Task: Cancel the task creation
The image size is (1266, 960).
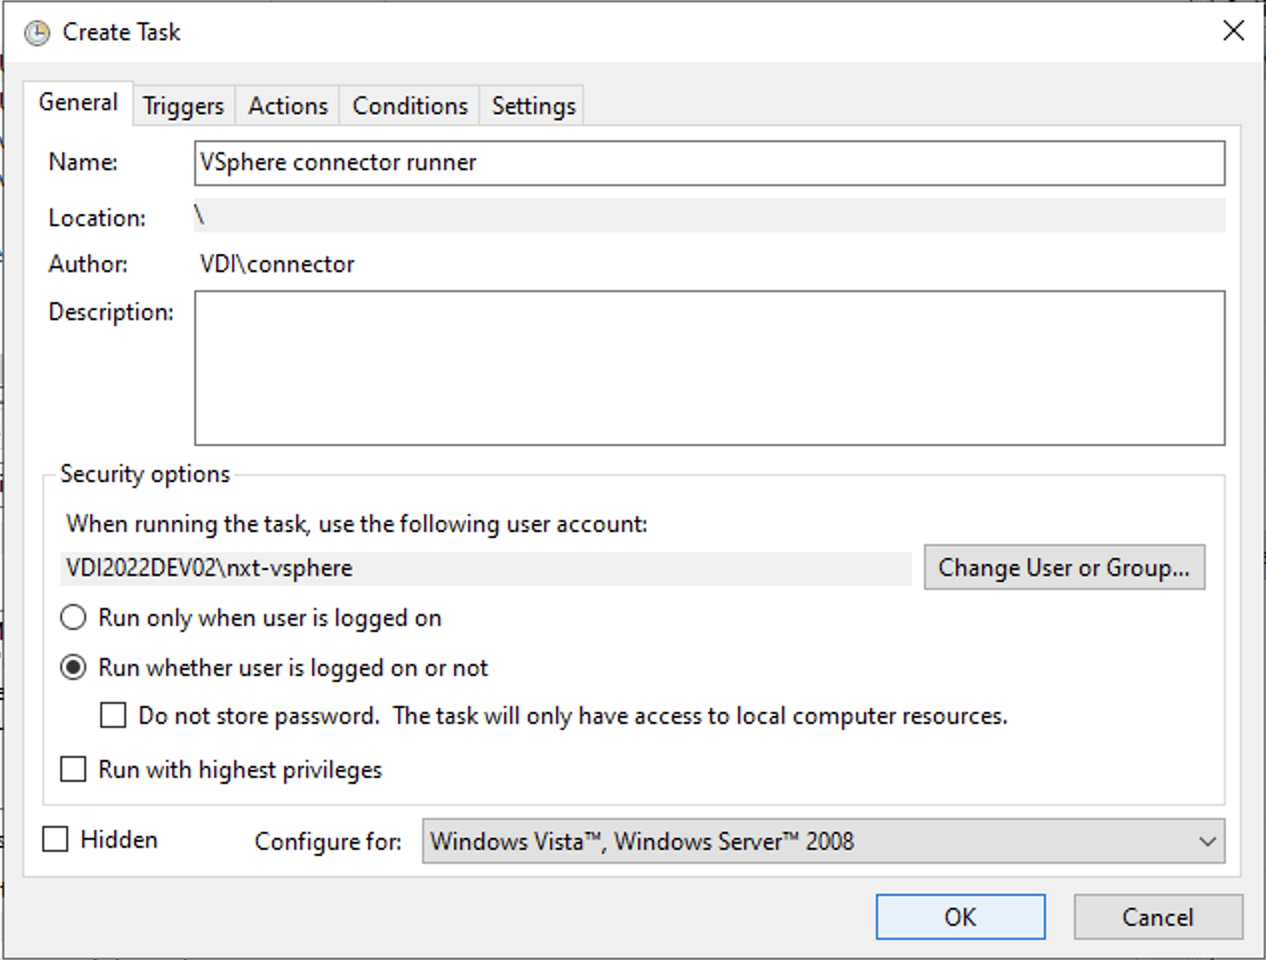Action: click(1157, 917)
